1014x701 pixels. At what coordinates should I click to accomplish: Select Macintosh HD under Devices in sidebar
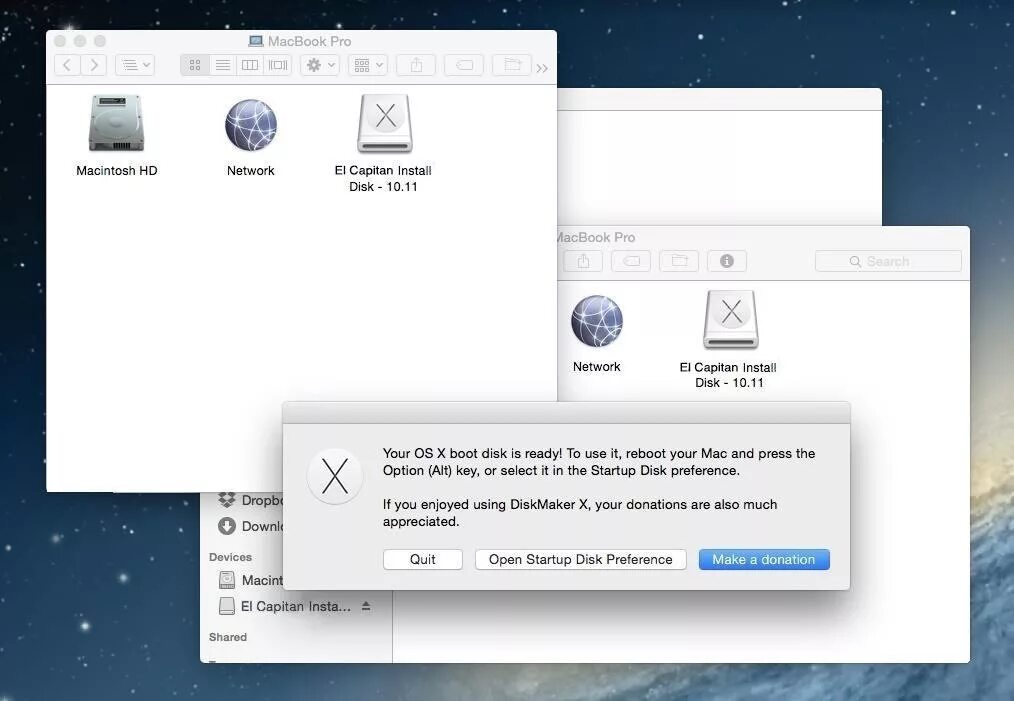[x=251, y=580]
